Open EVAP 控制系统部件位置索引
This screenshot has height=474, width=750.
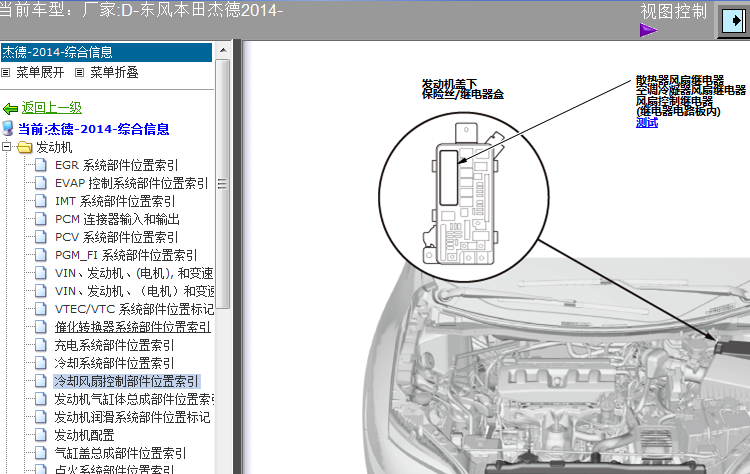(132, 183)
